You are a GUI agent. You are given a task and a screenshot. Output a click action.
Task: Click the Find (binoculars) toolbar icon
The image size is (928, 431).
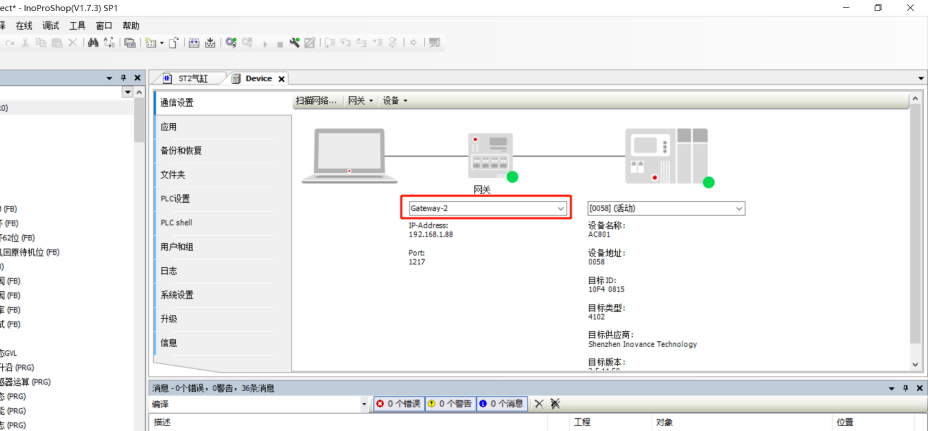pos(93,43)
